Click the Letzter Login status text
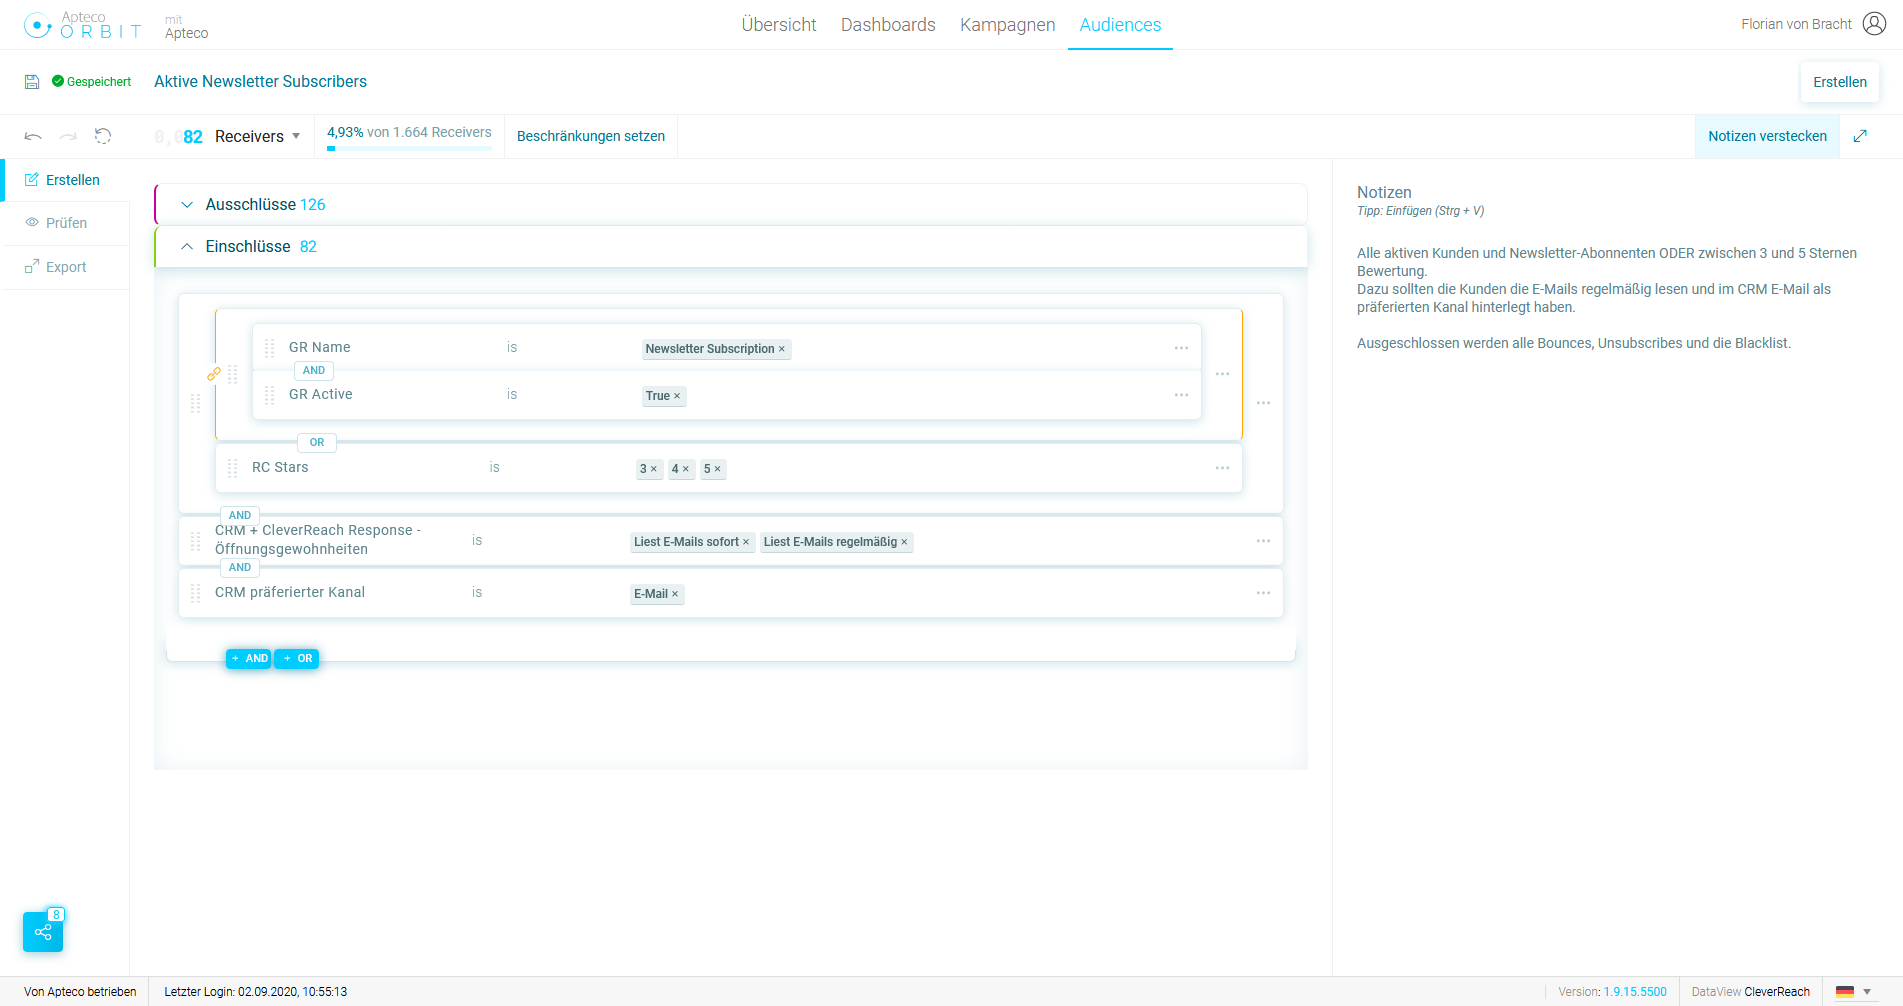The image size is (1903, 1006). pyautogui.click(x=255, y=992)
